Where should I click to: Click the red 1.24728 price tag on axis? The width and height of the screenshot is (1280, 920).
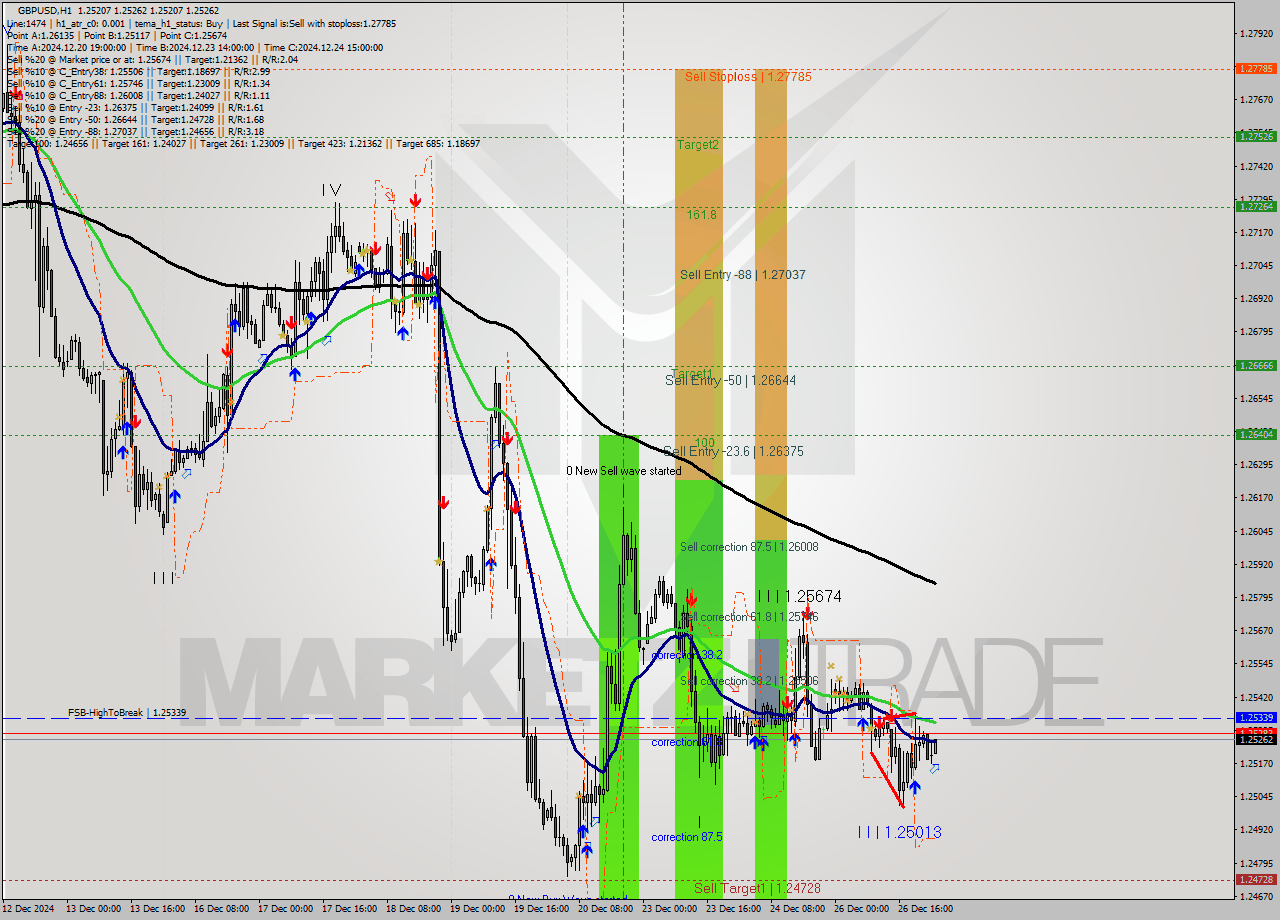click(x=1255, y=879)
